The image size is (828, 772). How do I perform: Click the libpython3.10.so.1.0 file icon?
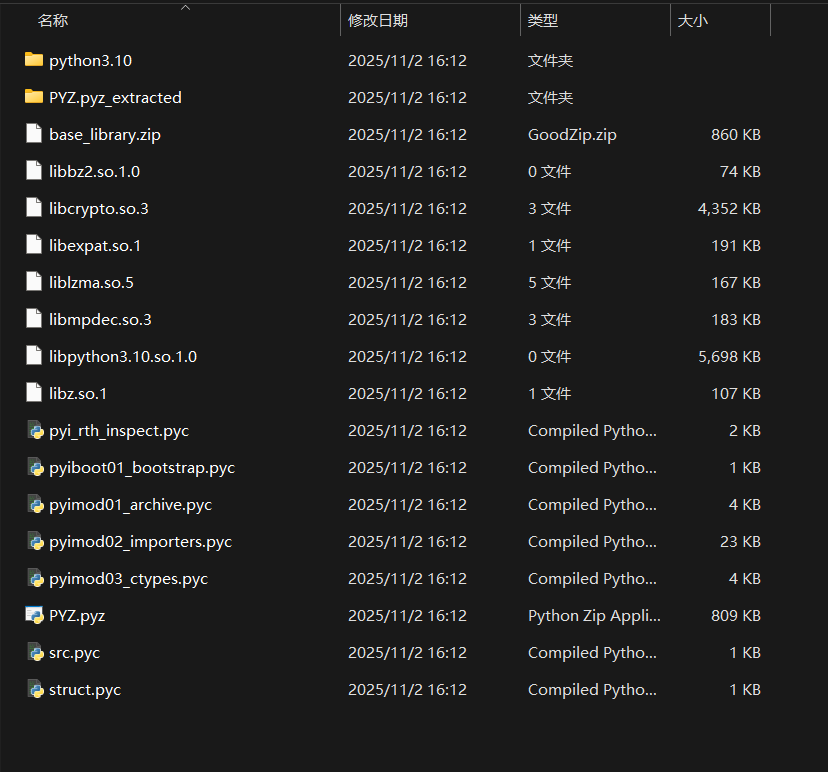(34, 356)
